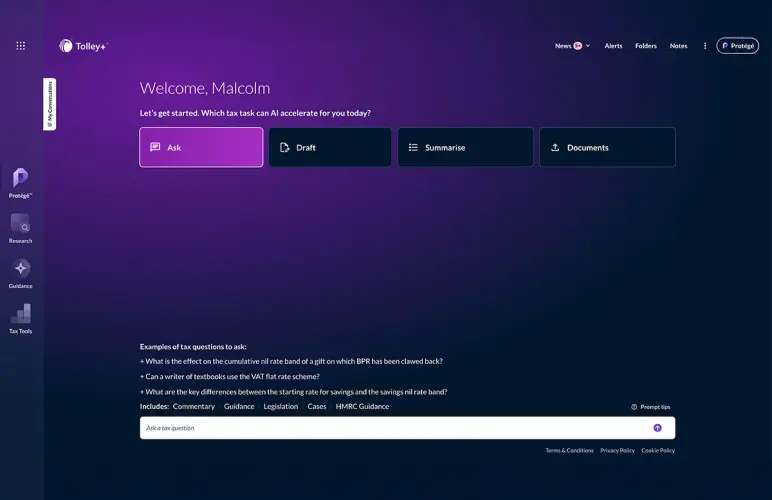
Task: Open Research in the left sidebar
Action: coord(21,227)
